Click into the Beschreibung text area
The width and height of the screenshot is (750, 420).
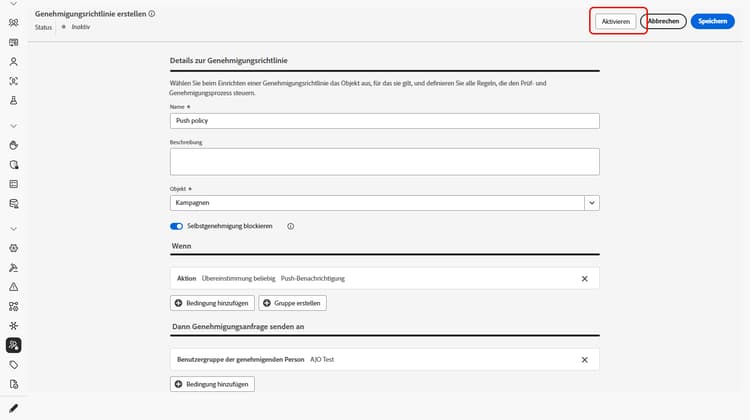(x=384, y=161)
